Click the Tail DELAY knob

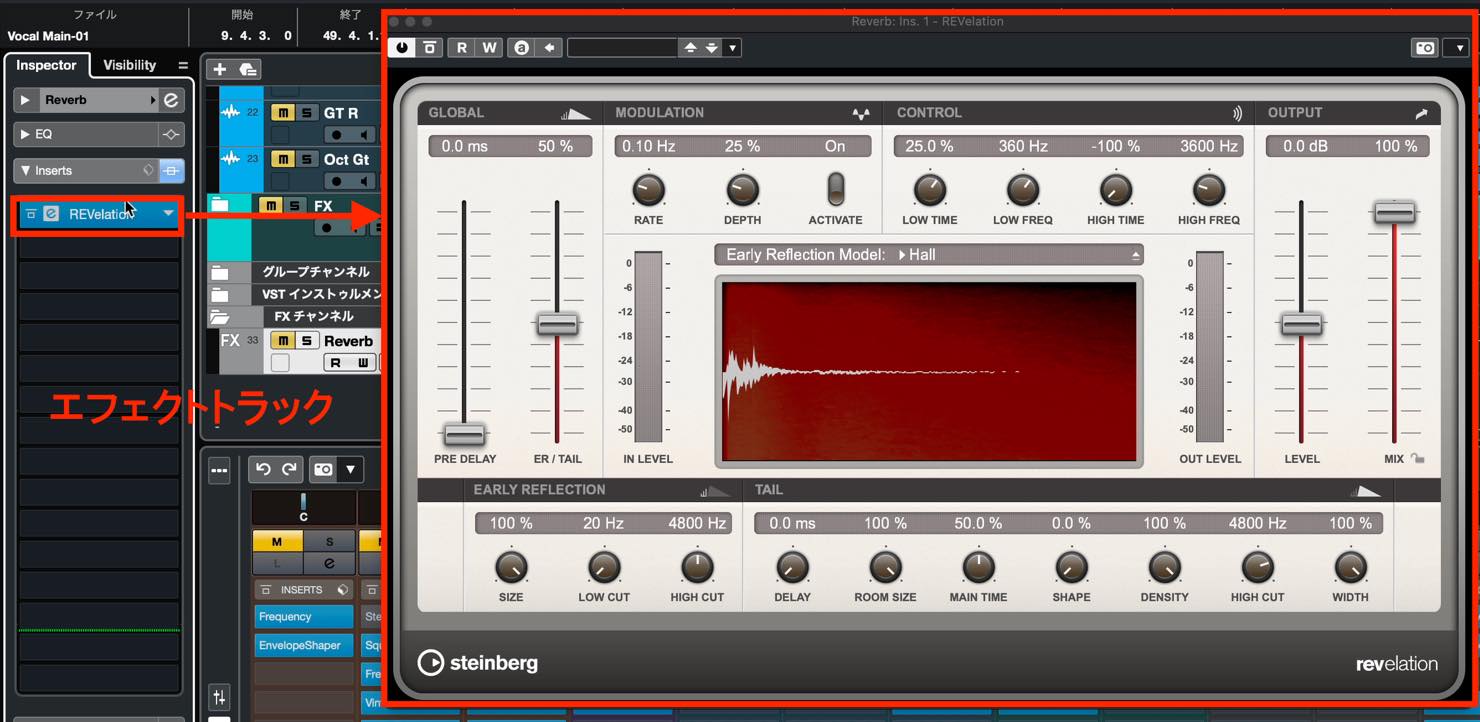point(792,567)
